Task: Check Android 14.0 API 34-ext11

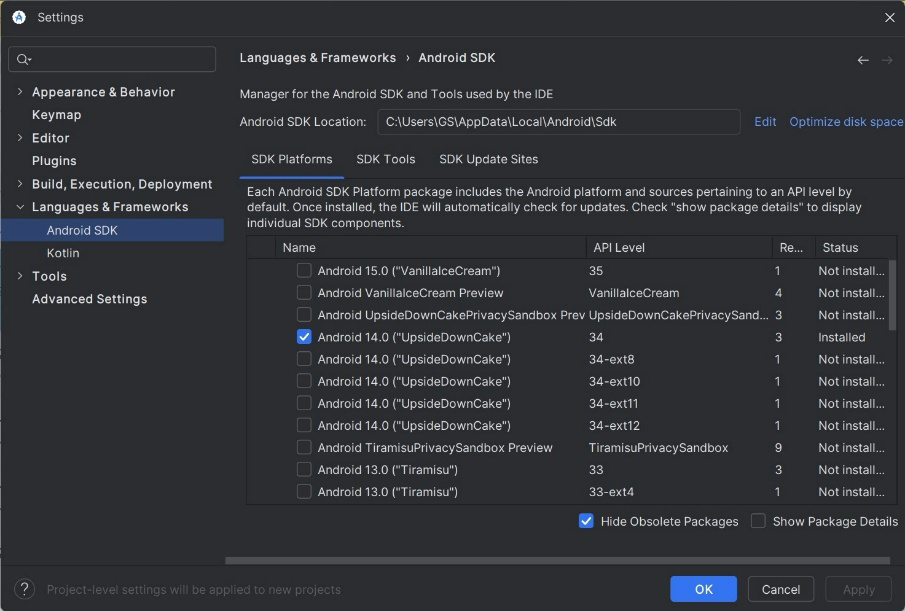Action: click(x=304, y=403)
